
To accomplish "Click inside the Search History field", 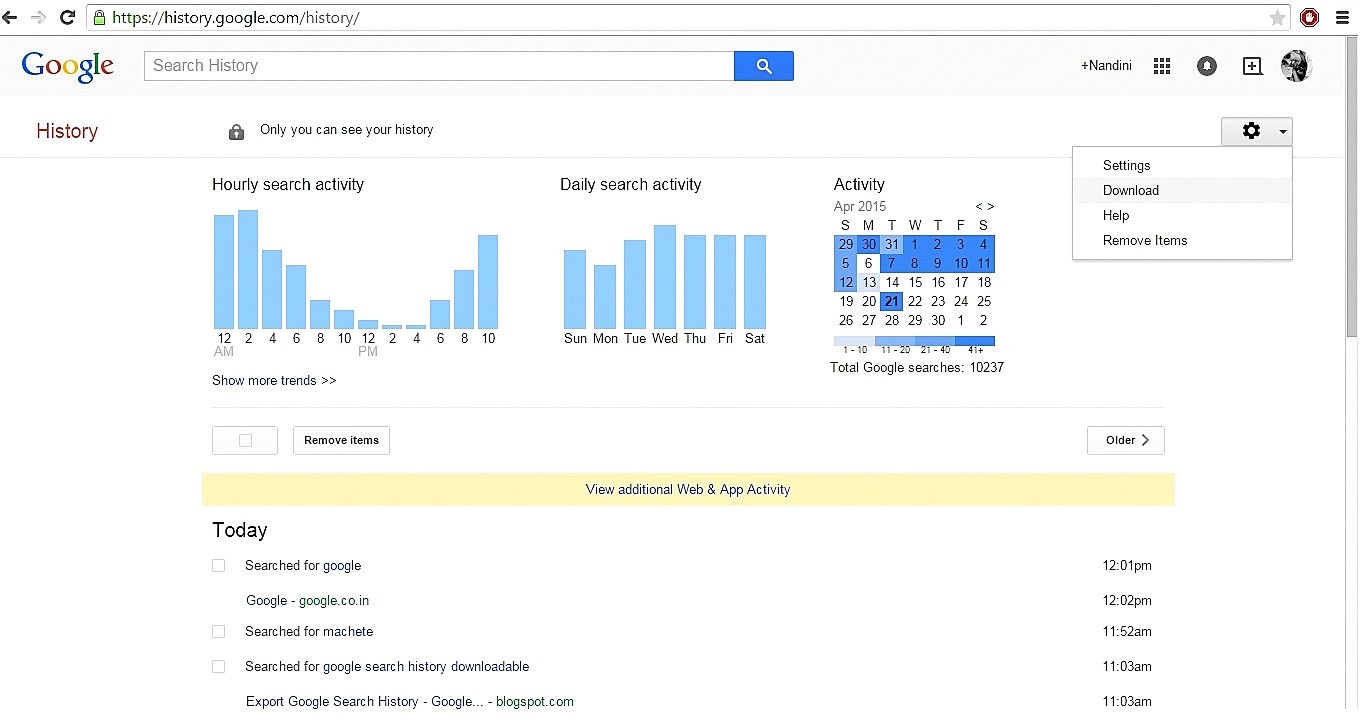I will 439,66.
